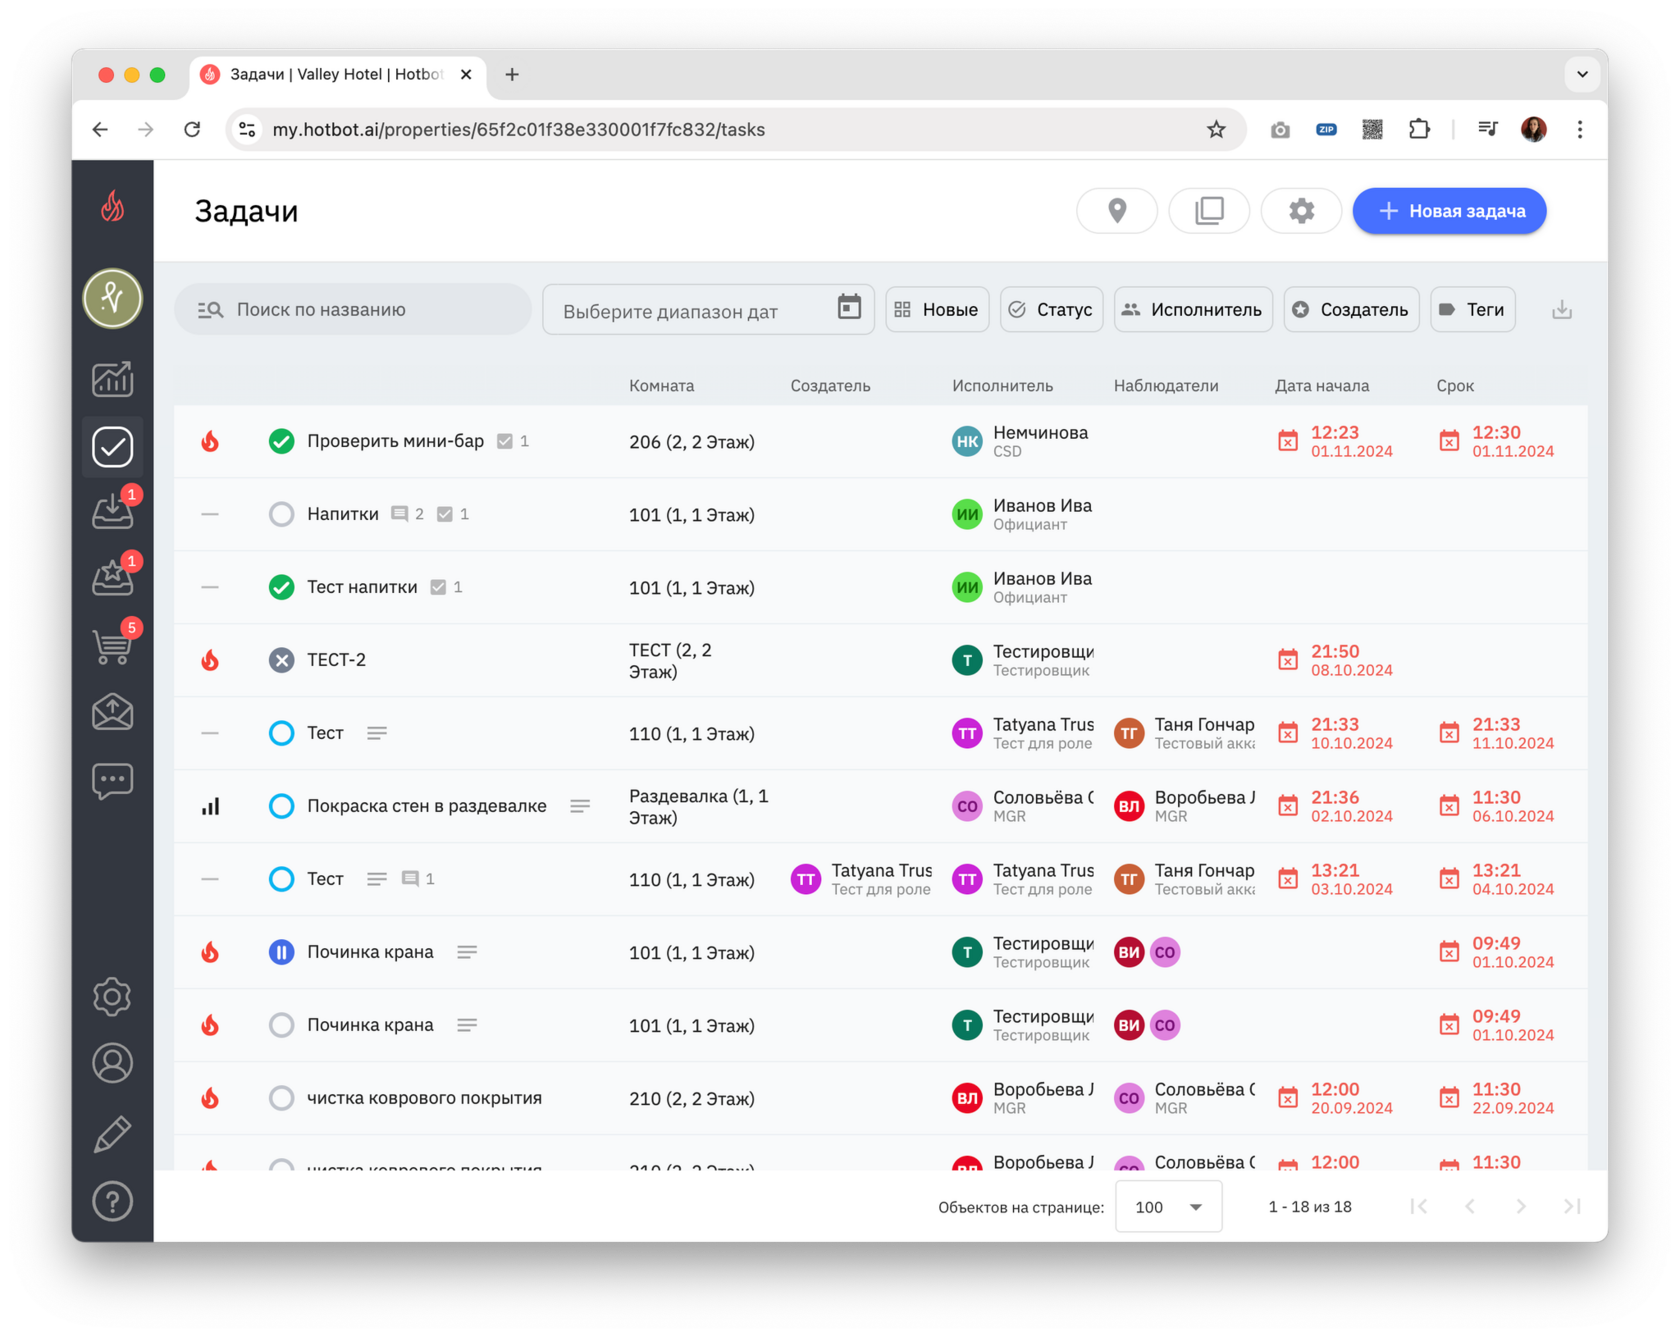Toggle status of Тест task with comment
Screen dimensions: 1680x1337
281,879
